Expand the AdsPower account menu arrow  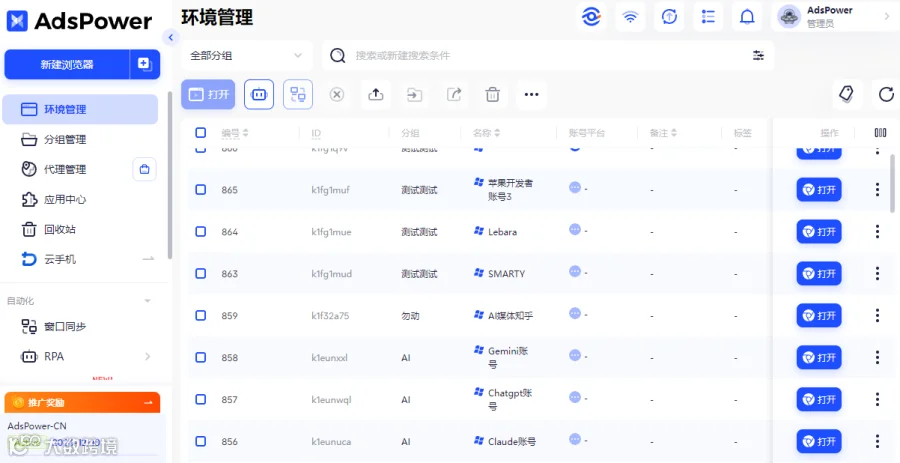click(886, 17)
